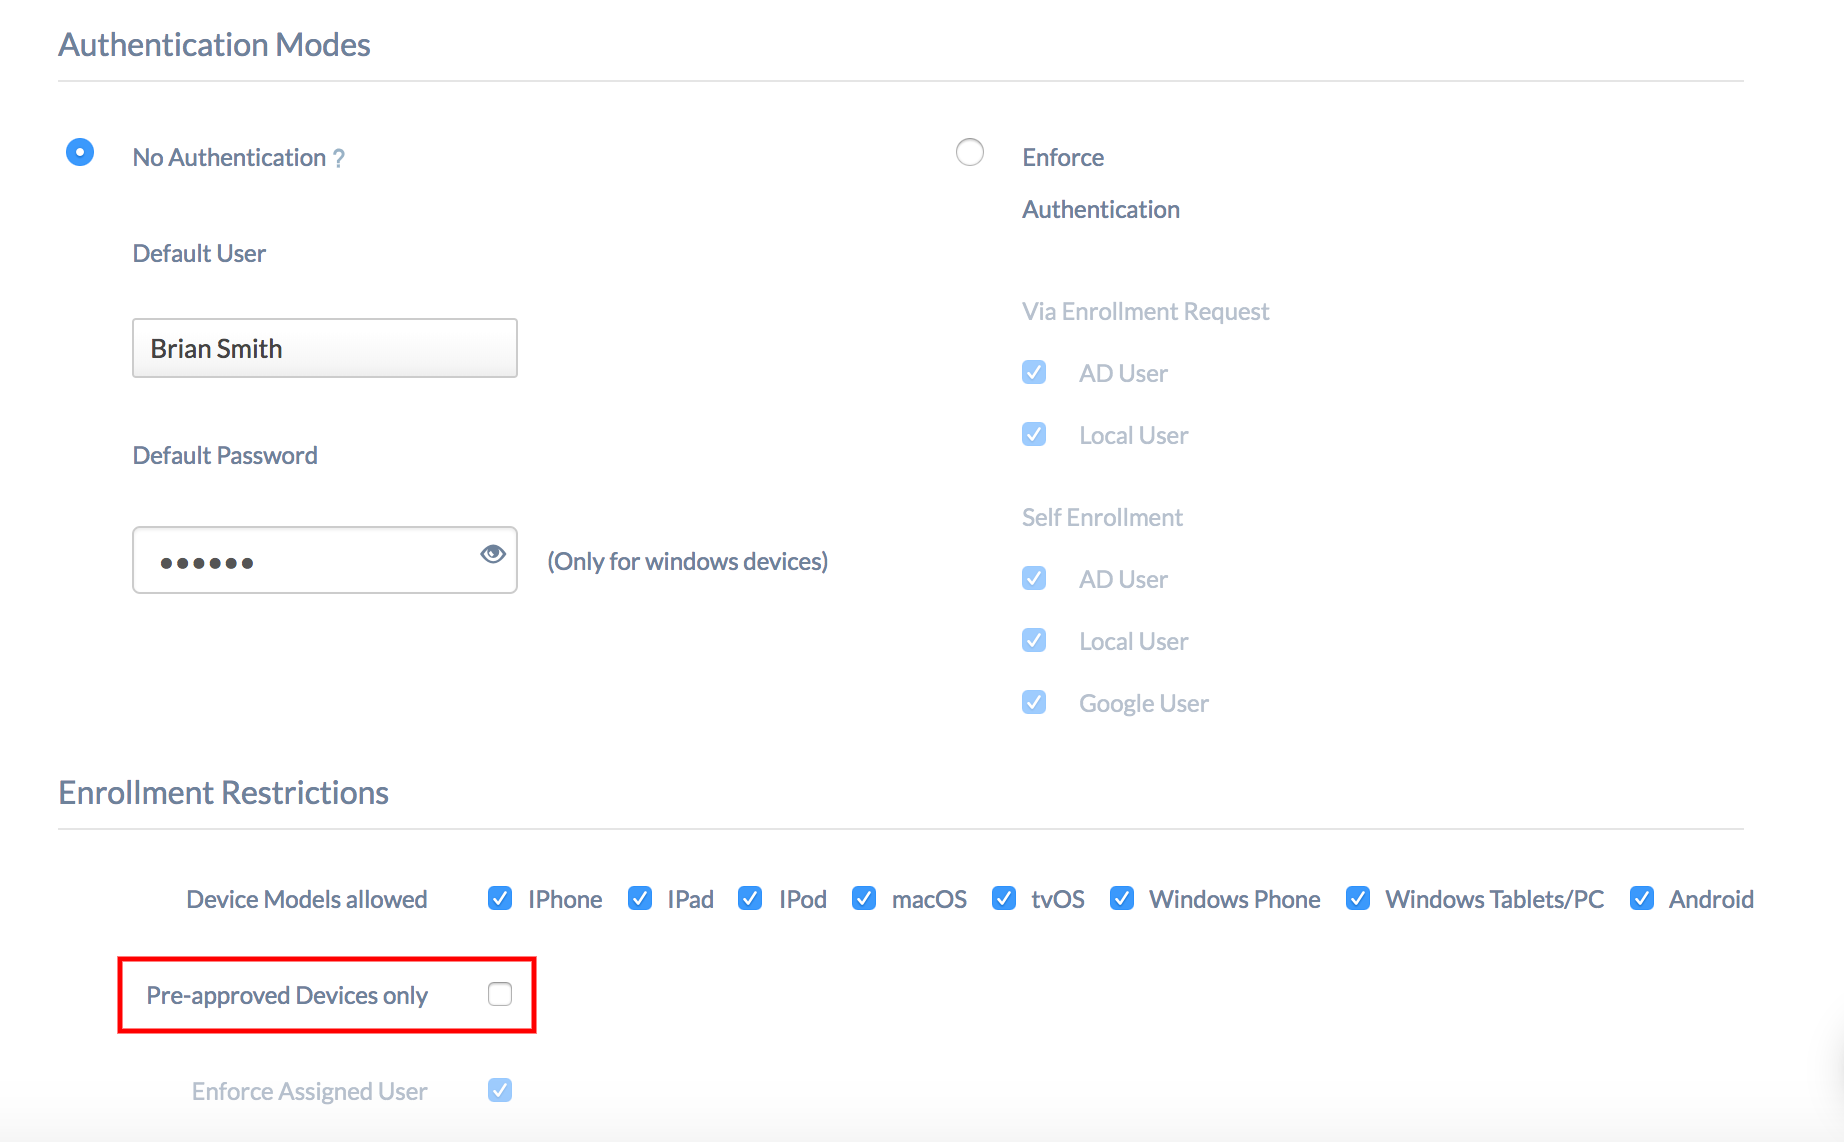Uncheck the Windows Tablets/PC checkbox
The image size is (1844, 1142).
click(x=1358, y=898)
